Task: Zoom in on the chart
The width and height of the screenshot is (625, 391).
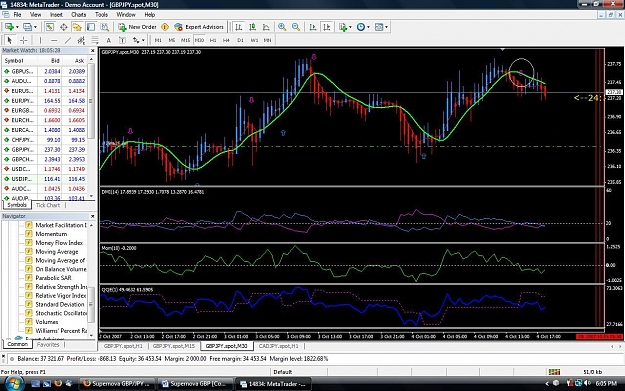Action: point(282,27)
